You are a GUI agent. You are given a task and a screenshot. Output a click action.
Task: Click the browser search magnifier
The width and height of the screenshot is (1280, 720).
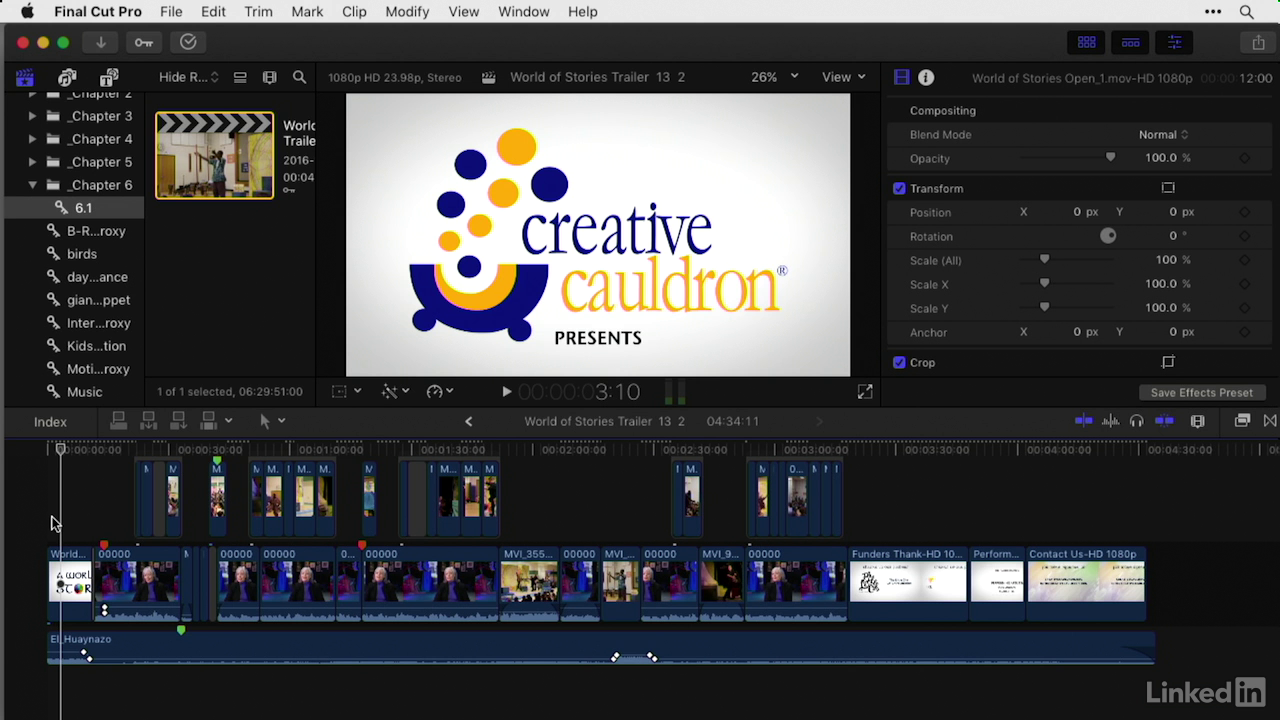[299, 77]
